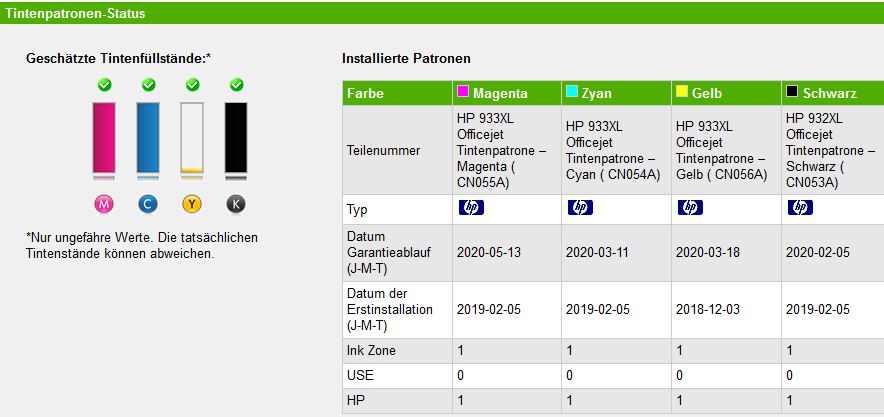Screen dimensions: 884x417
Task: Select the magenta ink level bar
Action: (x=104, y=137)
